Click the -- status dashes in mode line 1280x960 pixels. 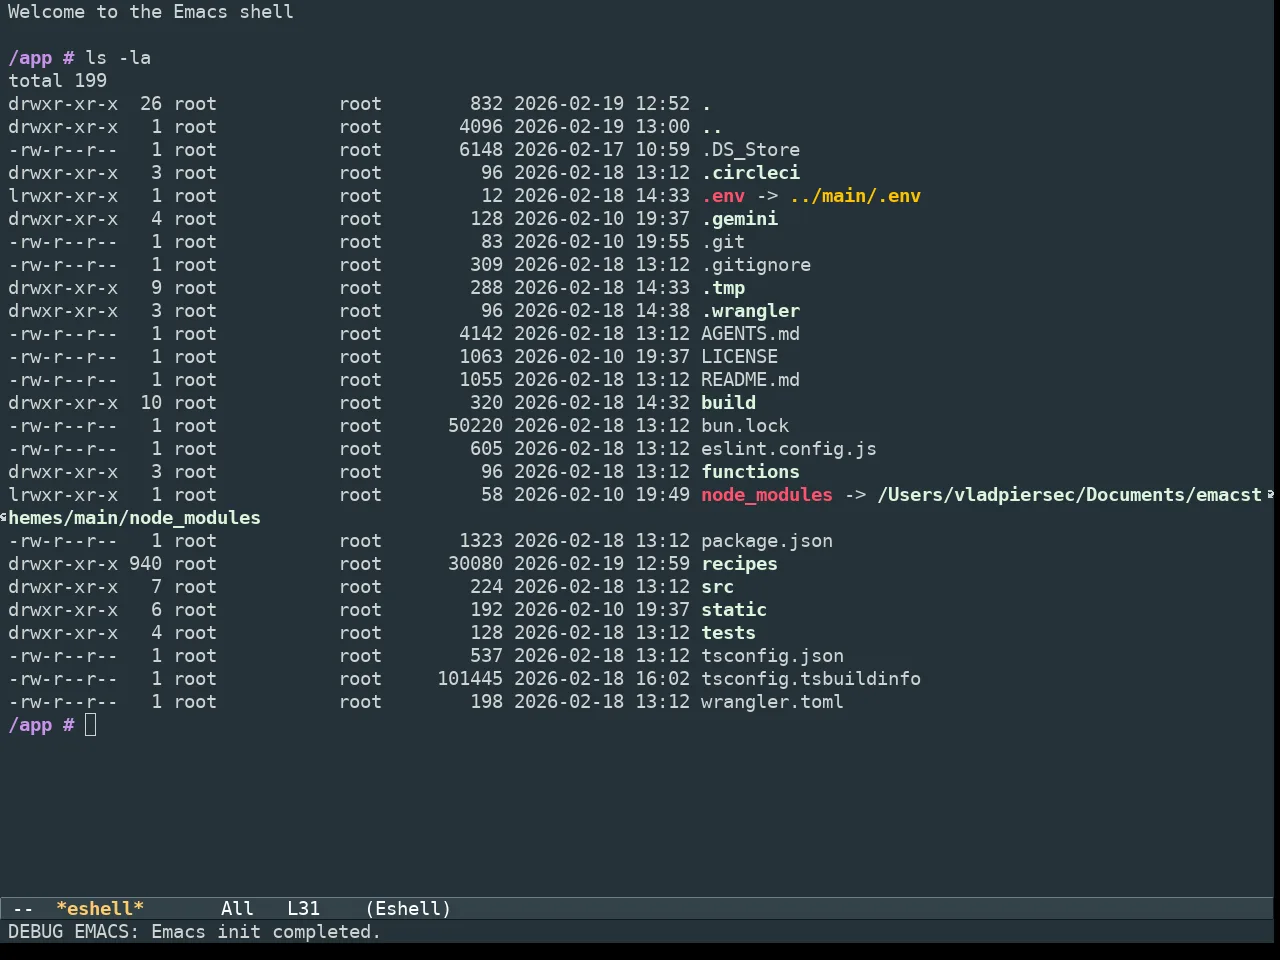[23, 909]
